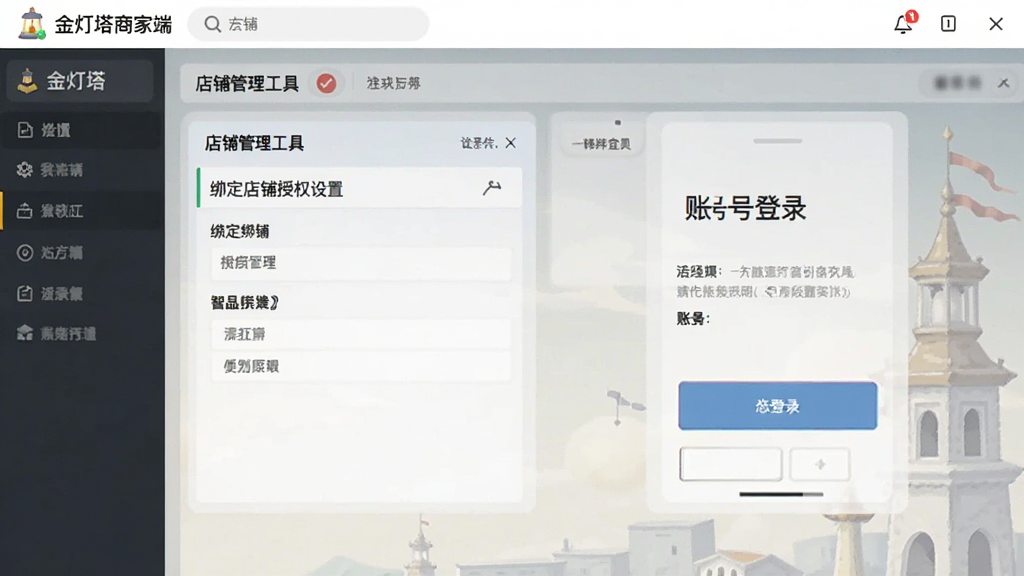
Task: Close the tab bar with its X button
Action: tap(1004, 83)
